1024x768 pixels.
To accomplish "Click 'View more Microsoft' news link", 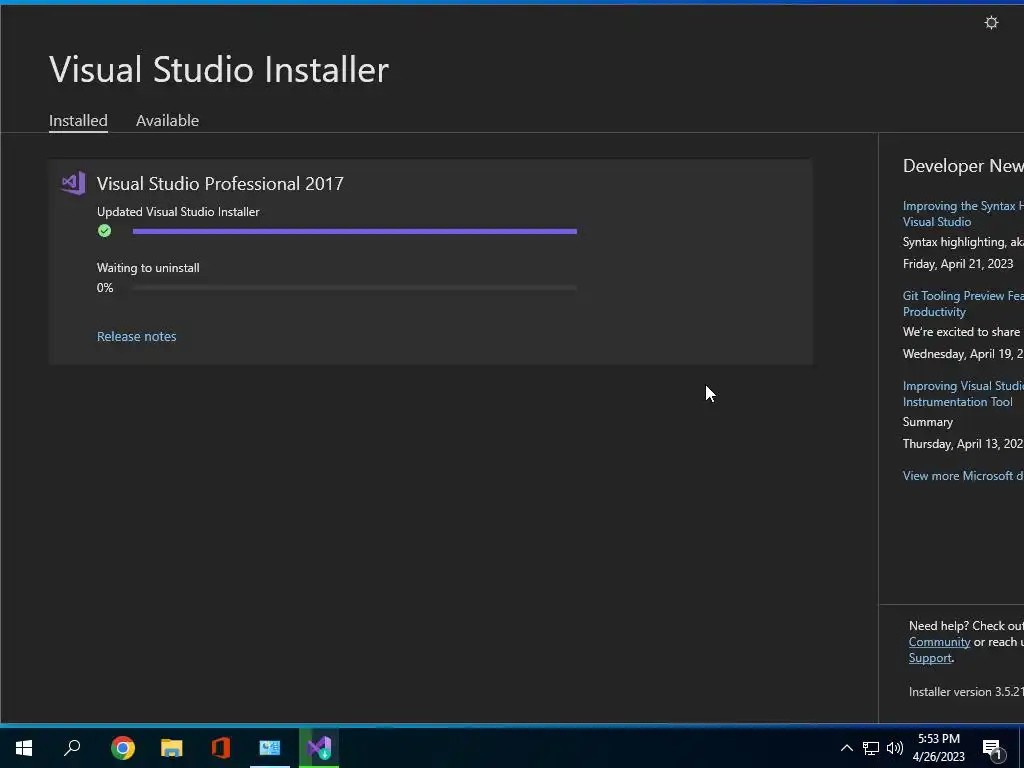I will click(963, 475).
